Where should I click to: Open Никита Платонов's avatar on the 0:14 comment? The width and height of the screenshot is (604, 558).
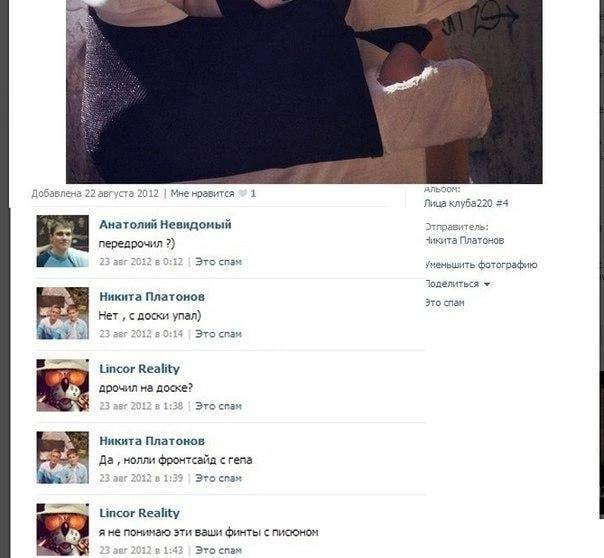pos(62,313)
